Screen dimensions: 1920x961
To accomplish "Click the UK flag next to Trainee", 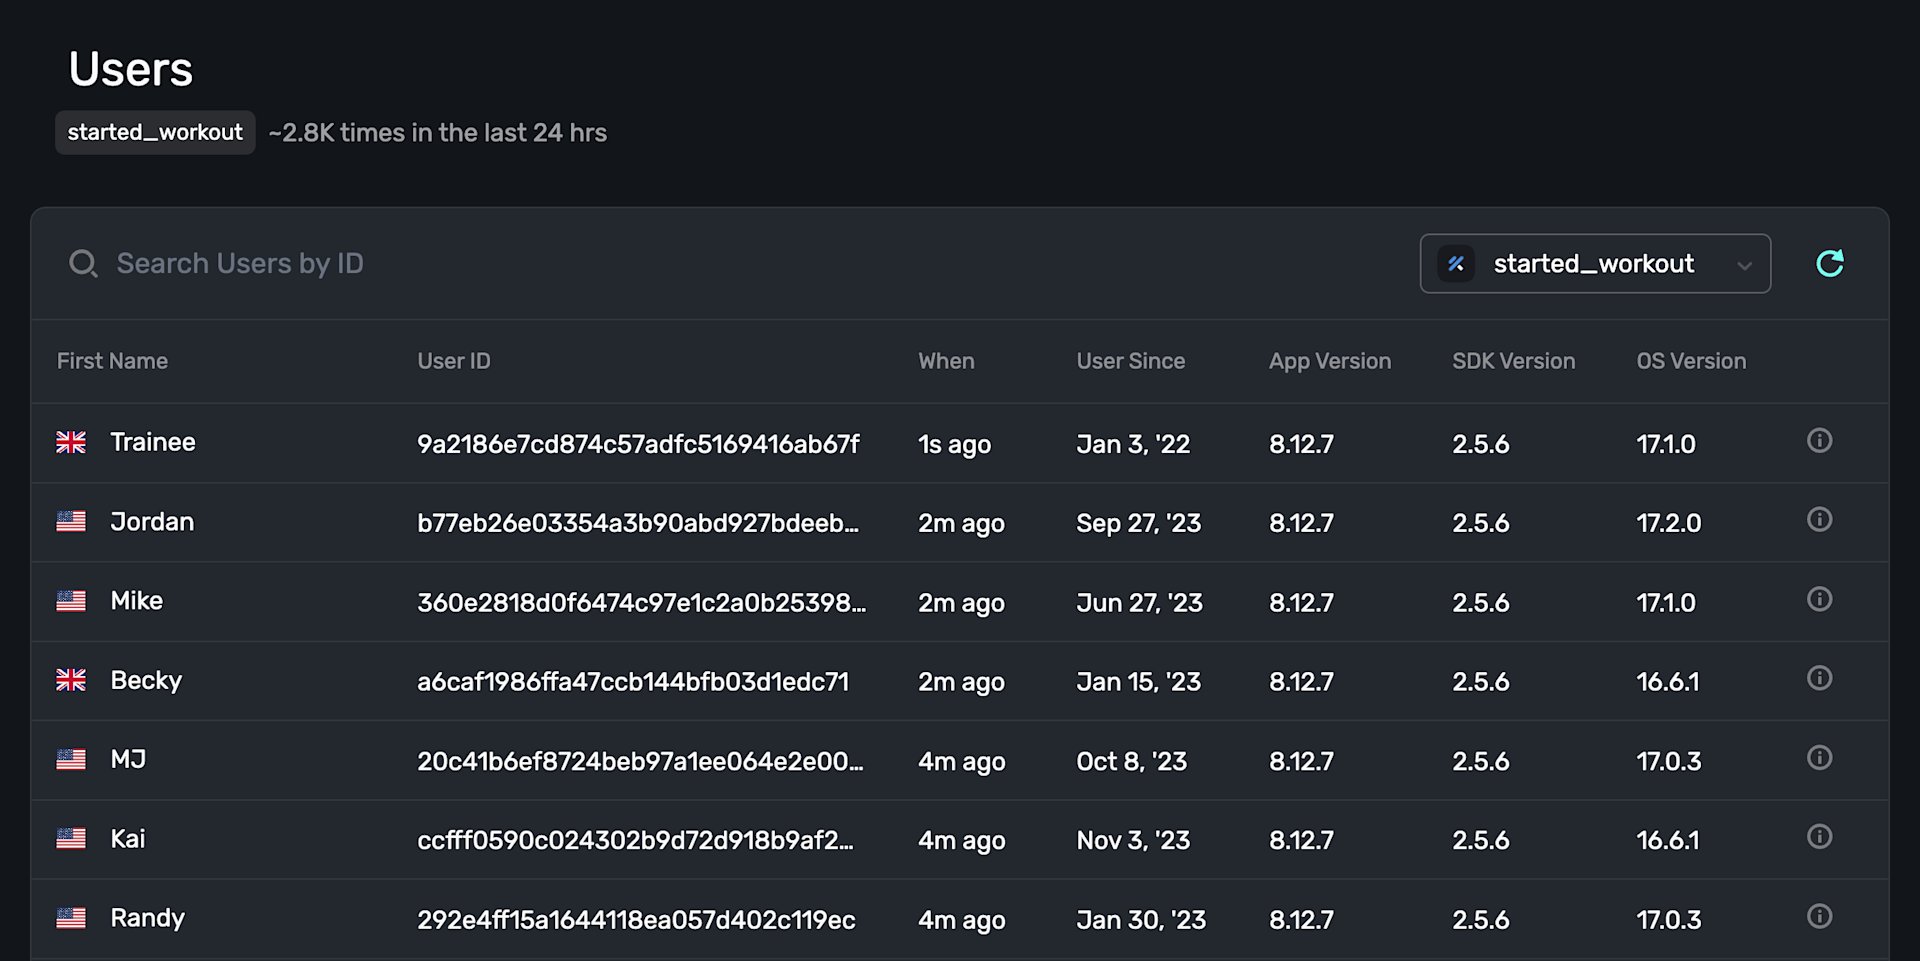I will [71, 442].
